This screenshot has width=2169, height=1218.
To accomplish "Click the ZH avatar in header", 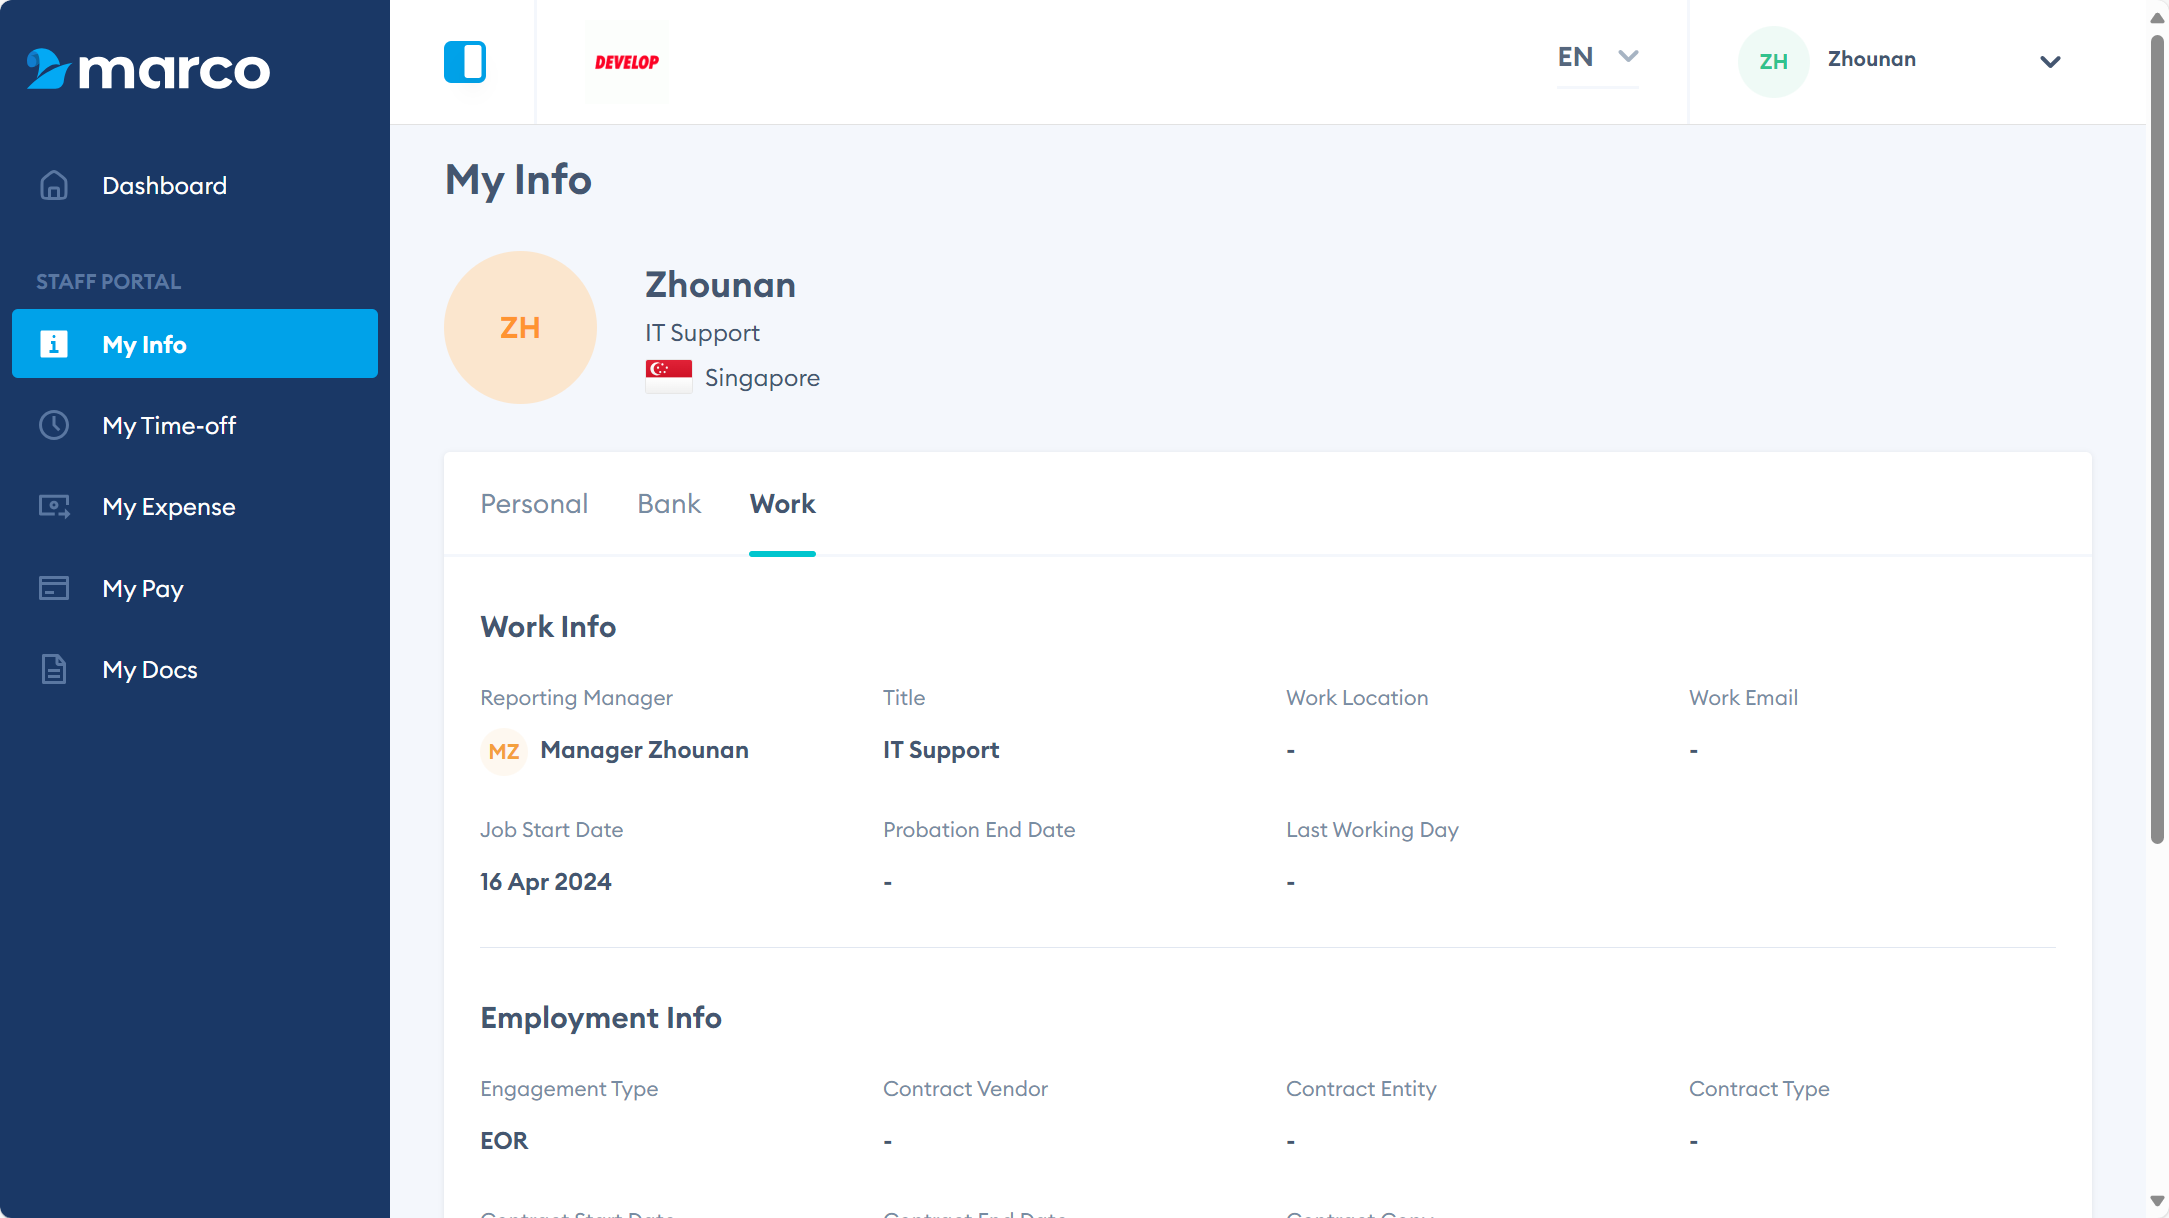I will point(1773,62).
